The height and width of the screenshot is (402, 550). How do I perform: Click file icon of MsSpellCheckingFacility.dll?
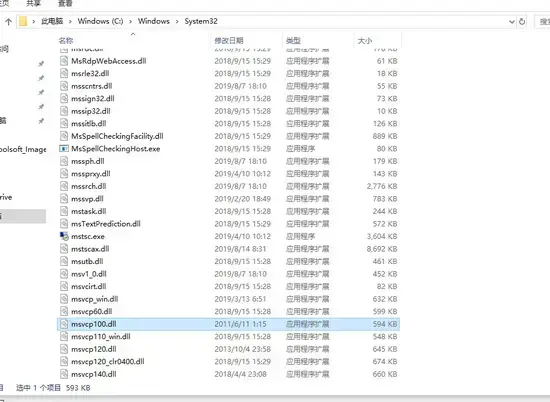64,136
